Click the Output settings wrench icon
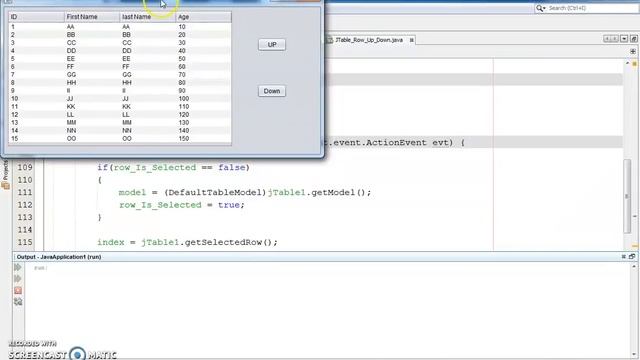Image resolution: width=640 pixels, height=360 pixels. coord(18,302)
